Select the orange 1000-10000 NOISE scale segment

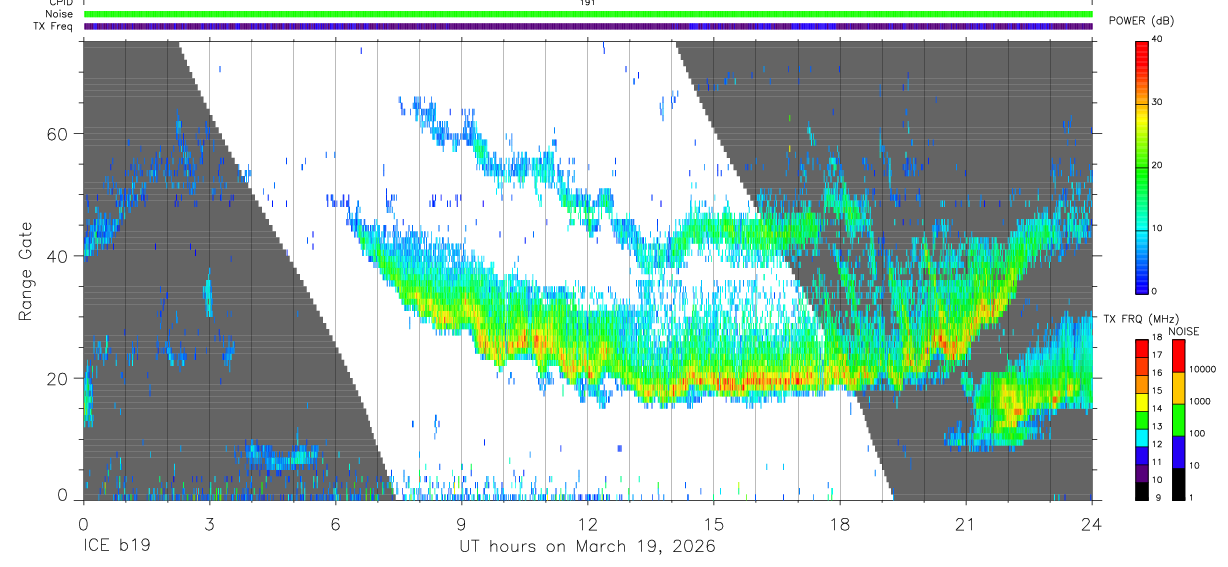coord(1178,387)
